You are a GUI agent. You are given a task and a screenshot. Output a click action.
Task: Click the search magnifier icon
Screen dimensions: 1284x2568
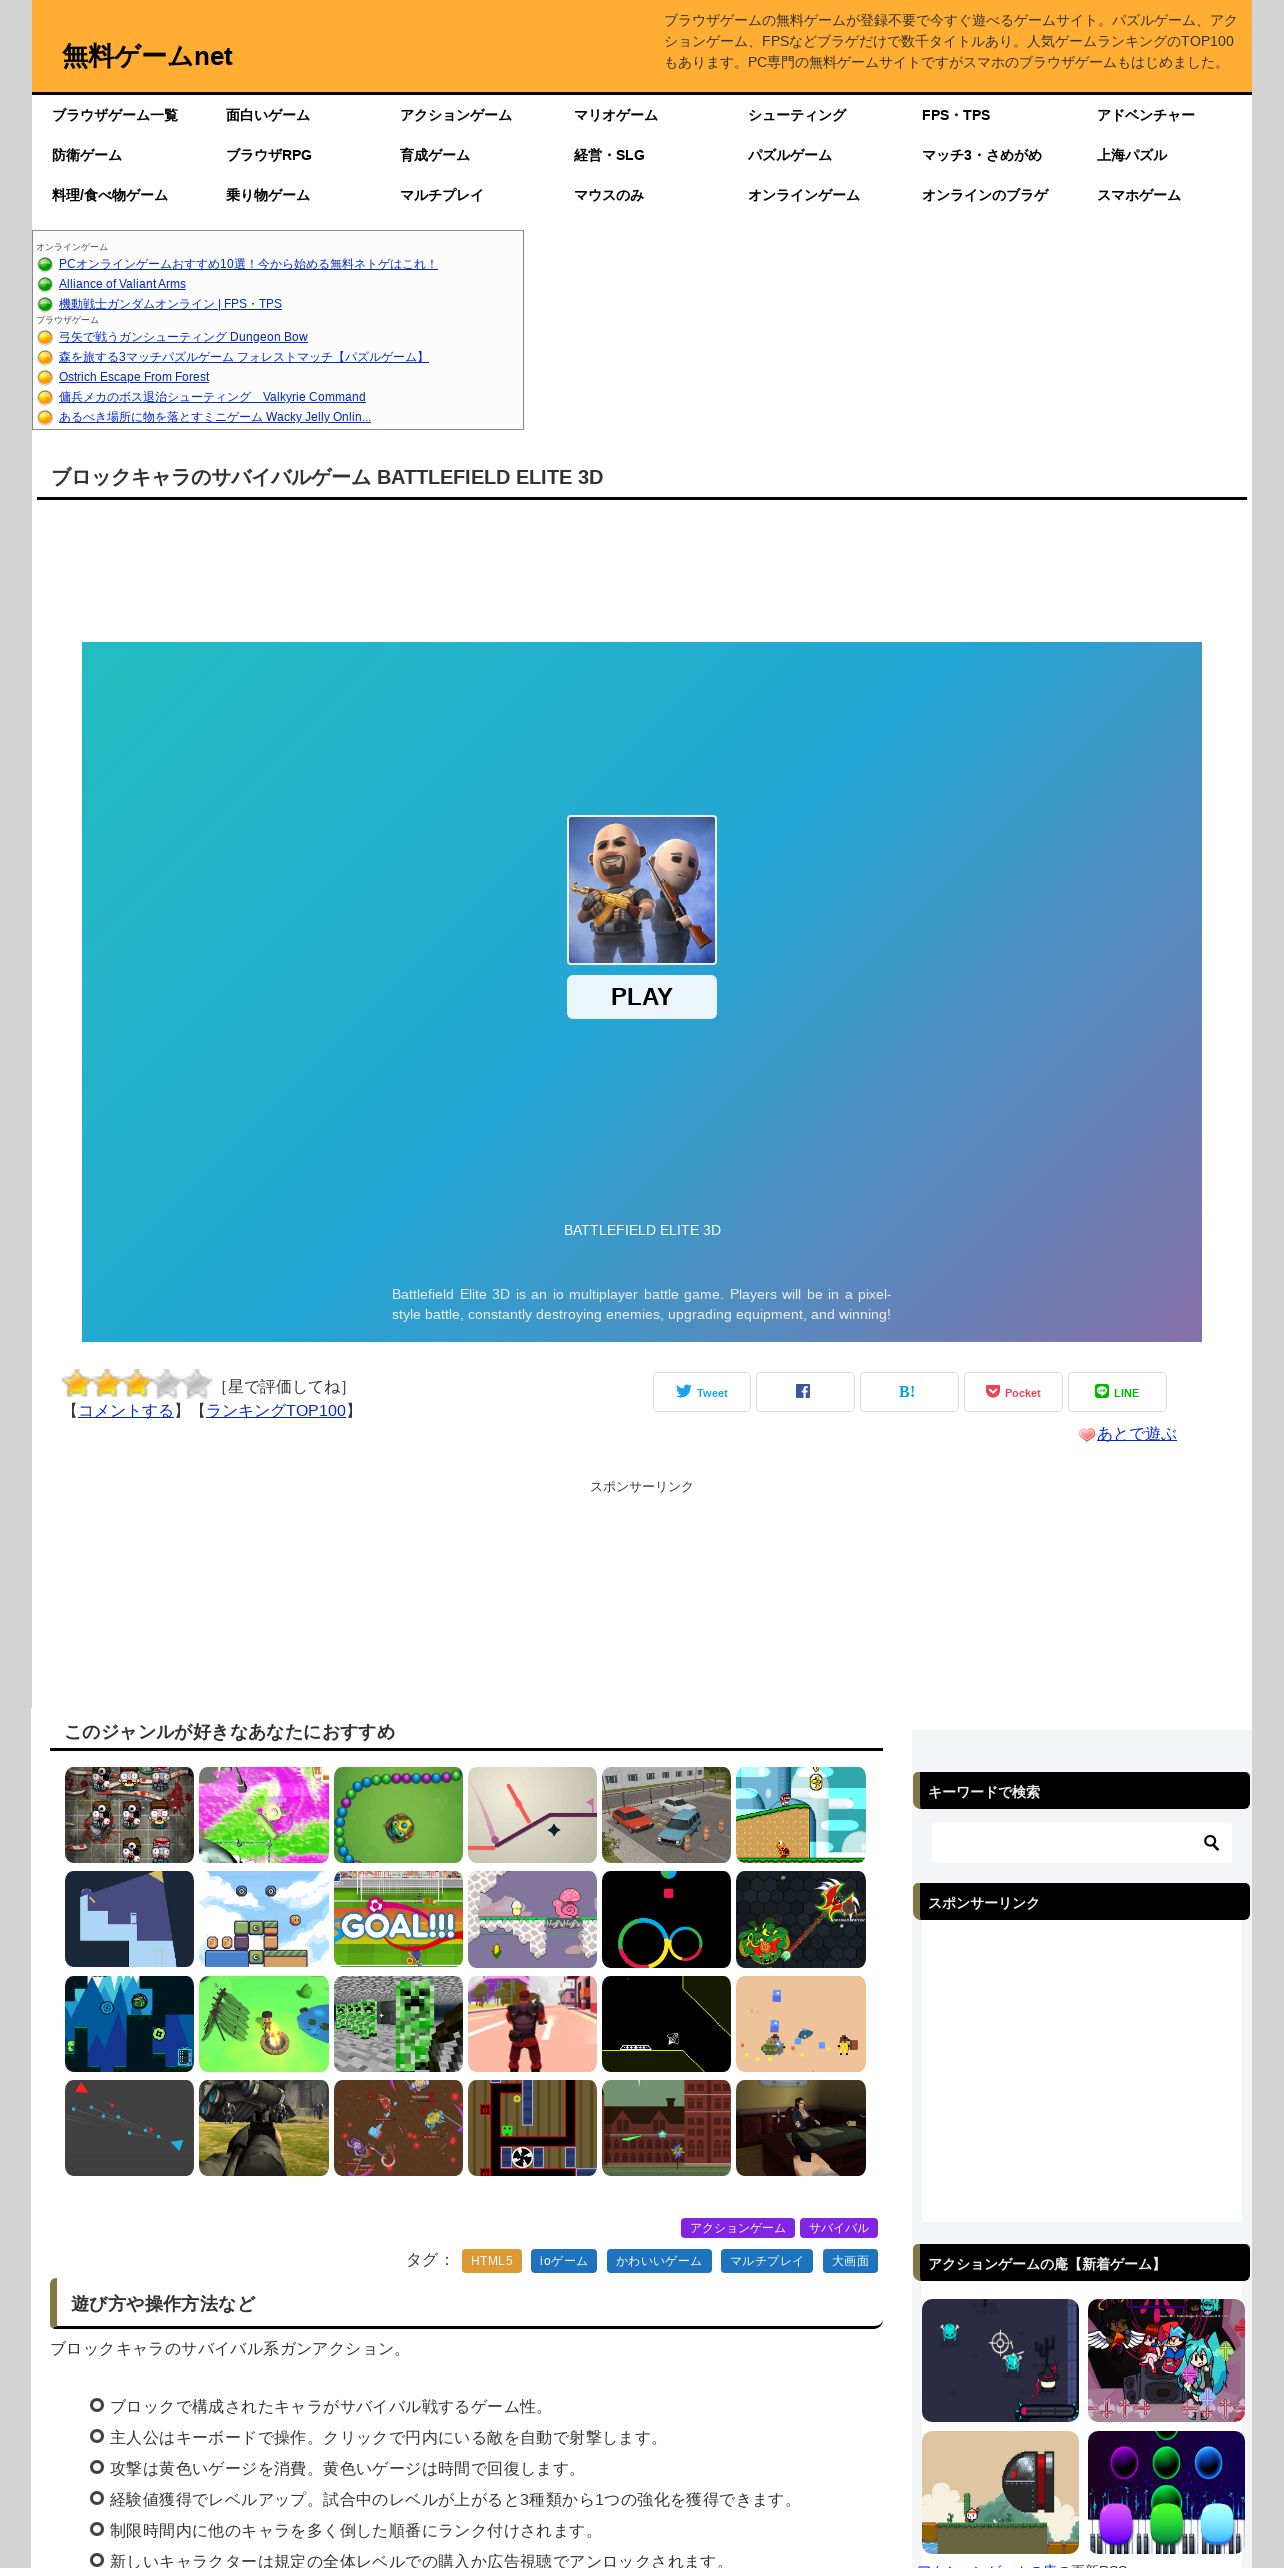[1211, 1843]
